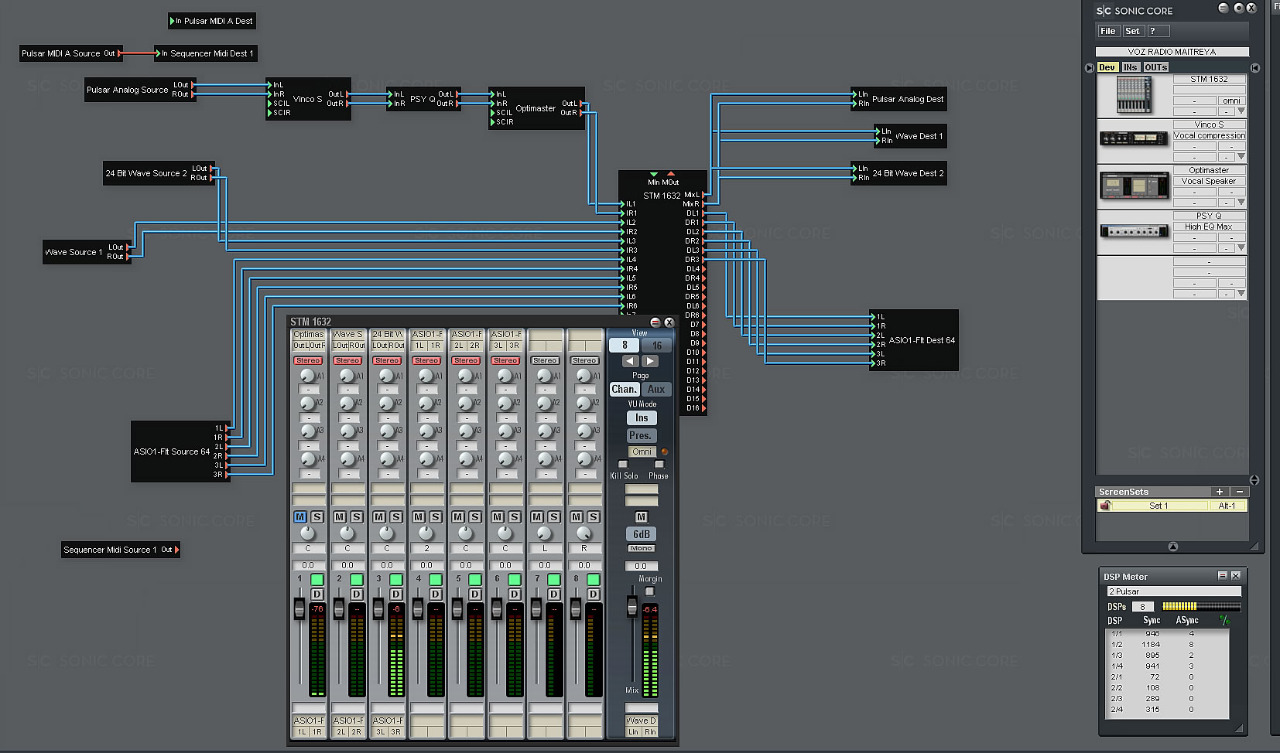
Task: Select the Pulsar Analog Dest module
Action: (899, 99)
